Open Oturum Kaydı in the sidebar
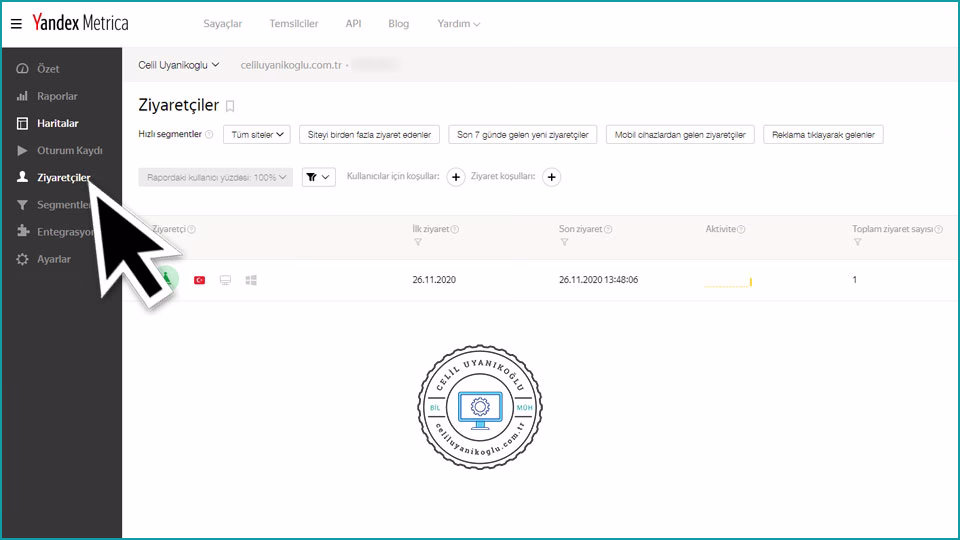The width and height of the screenshot is (960, 540). (69, 150)
